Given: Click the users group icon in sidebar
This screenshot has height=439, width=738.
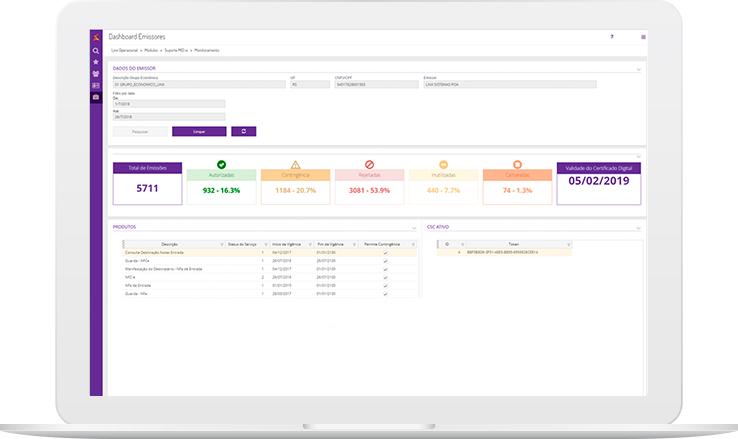Looking at the screenshot, I should [x=96, y=74].
